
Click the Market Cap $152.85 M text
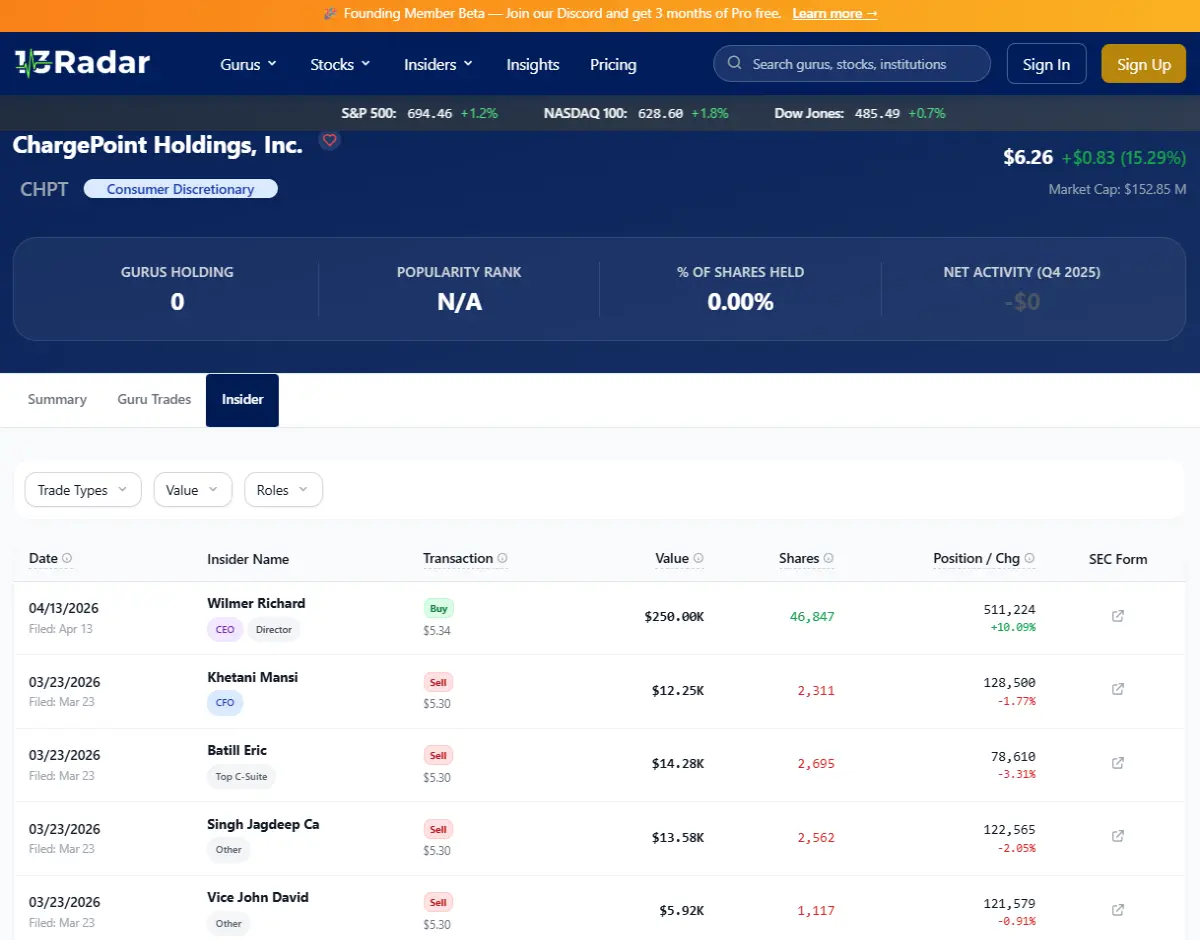(1117, 189)
